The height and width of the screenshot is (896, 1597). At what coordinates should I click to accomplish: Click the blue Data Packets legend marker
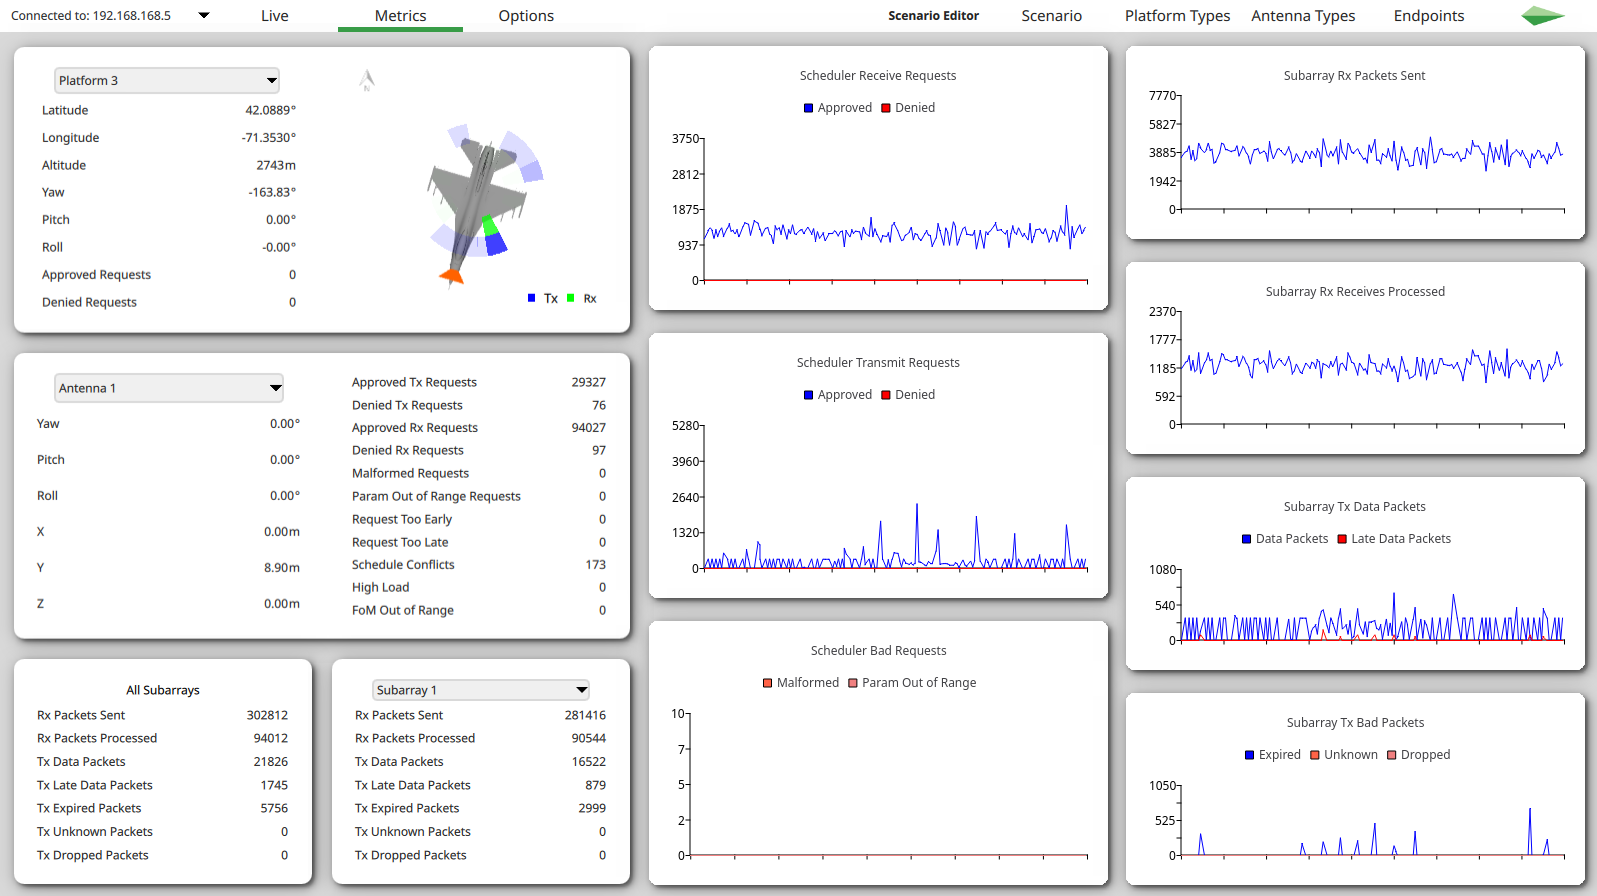tap(1246, 539)
